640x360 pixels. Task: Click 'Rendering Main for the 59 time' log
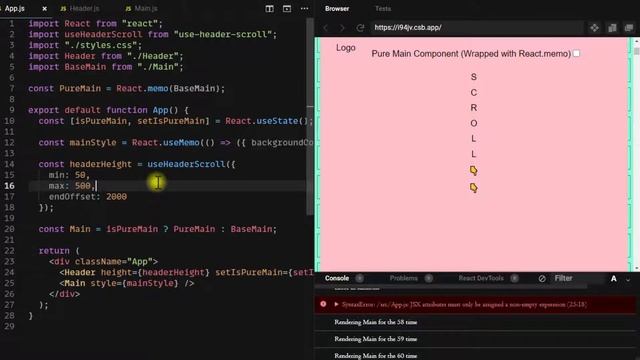pyautogui.click(x=376, y=339)
